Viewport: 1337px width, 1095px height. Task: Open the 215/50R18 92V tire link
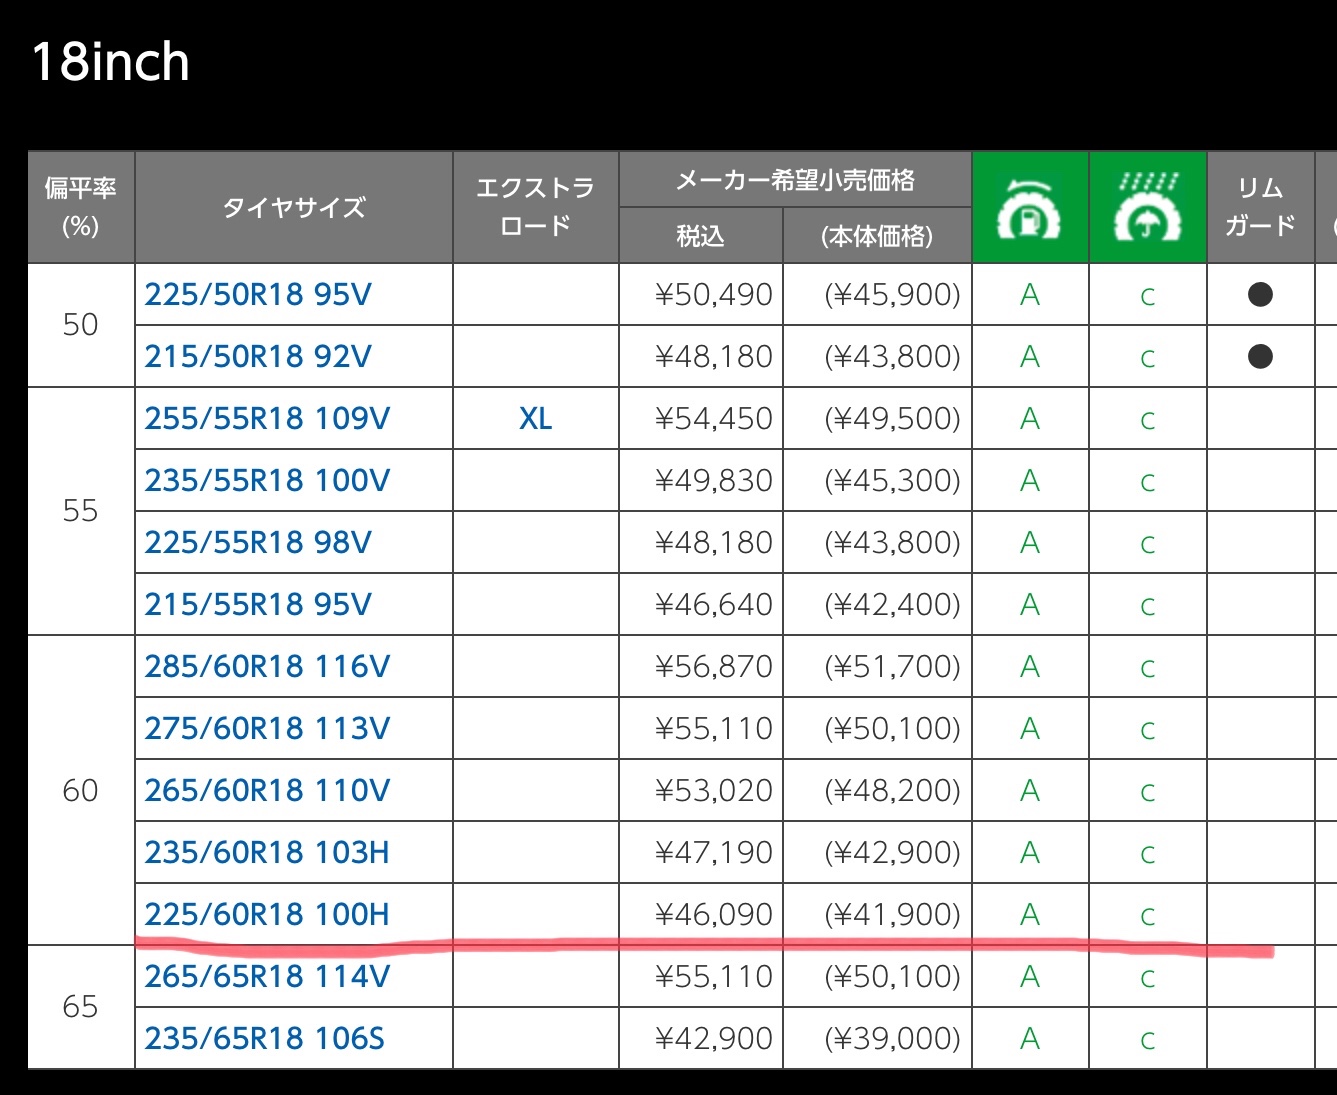258,357
